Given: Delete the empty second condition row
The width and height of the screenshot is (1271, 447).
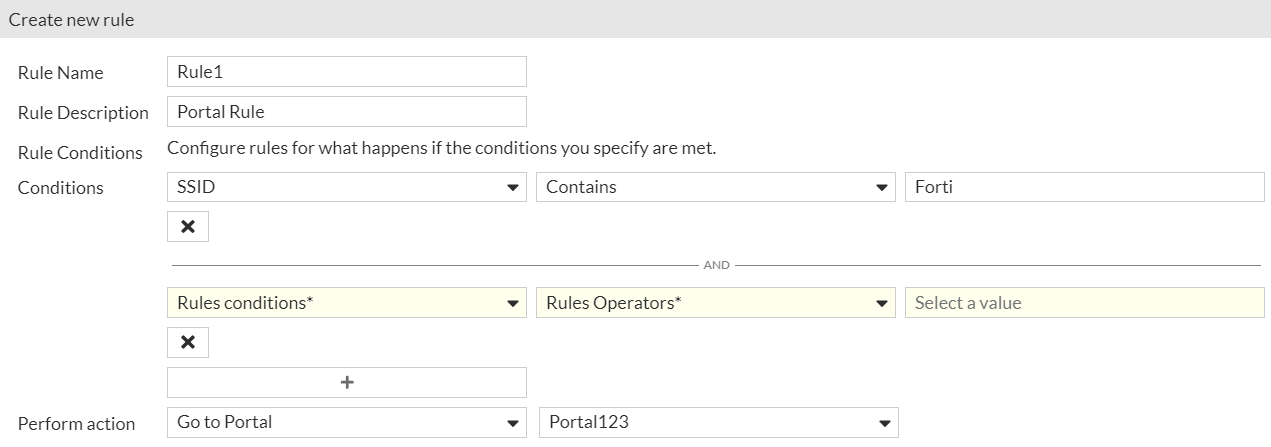Looking at the screenshot, I should coord(187,343).
